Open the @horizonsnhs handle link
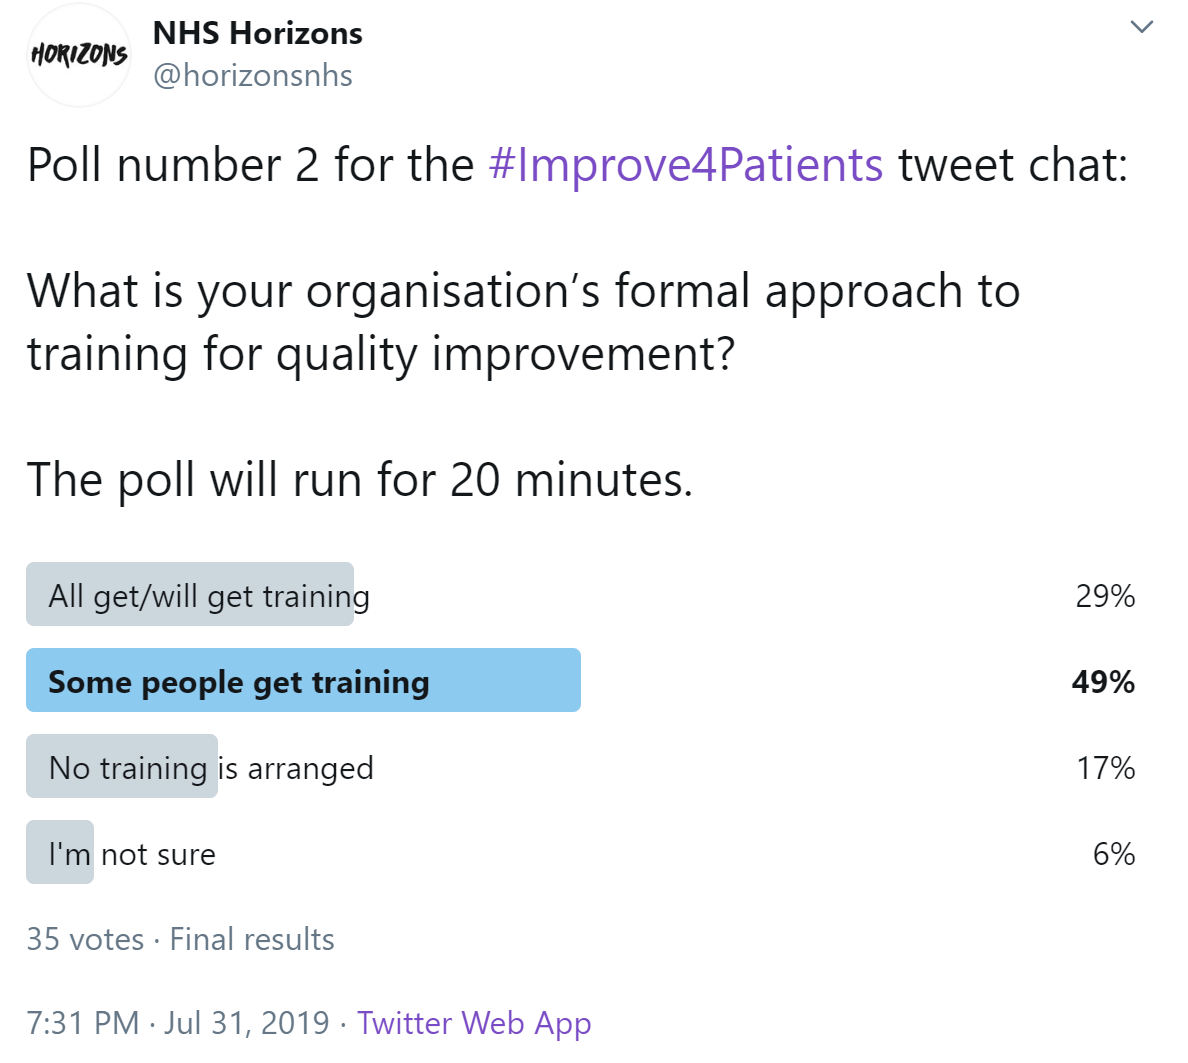This screenshot has width=1188, height=1063. point(253,76)
